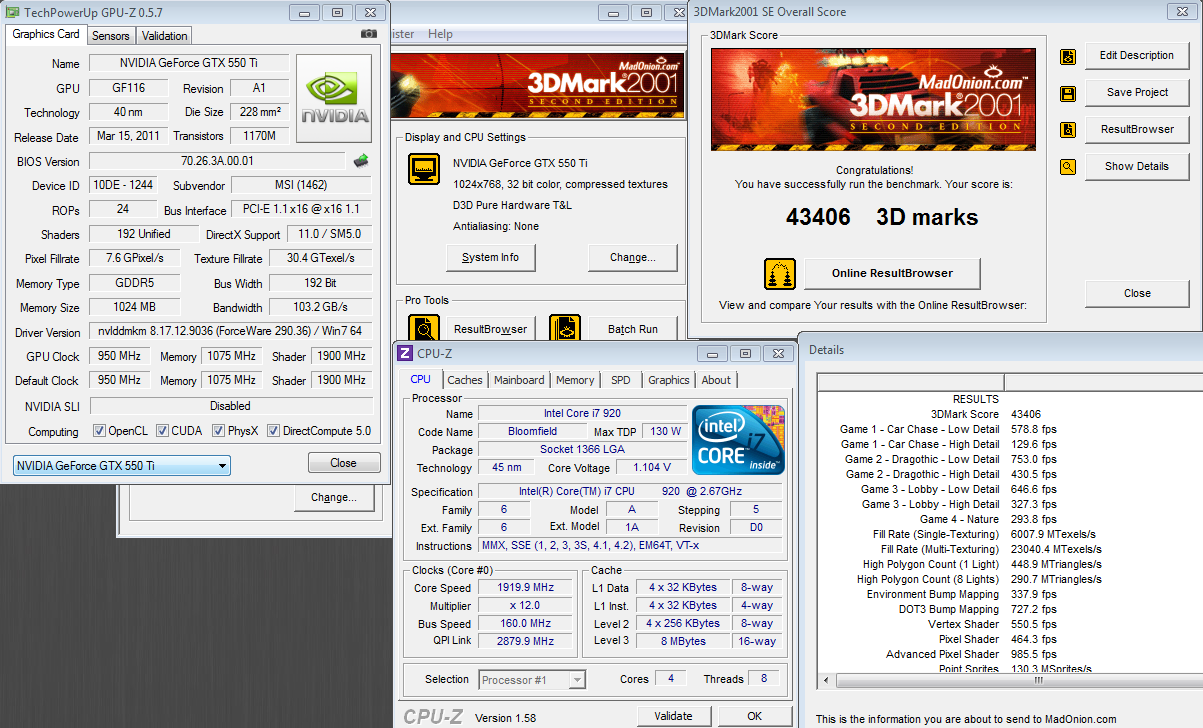The image size is (1203, 728).
Task: Click the CPU-Z title bar icon
Action: [x=405, y=353]
